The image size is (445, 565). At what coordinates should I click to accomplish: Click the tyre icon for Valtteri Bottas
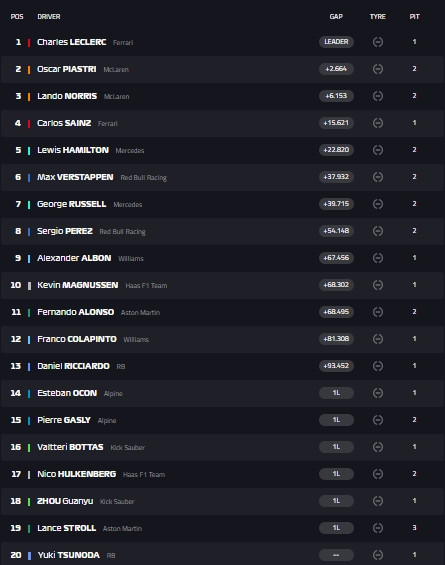378,447
